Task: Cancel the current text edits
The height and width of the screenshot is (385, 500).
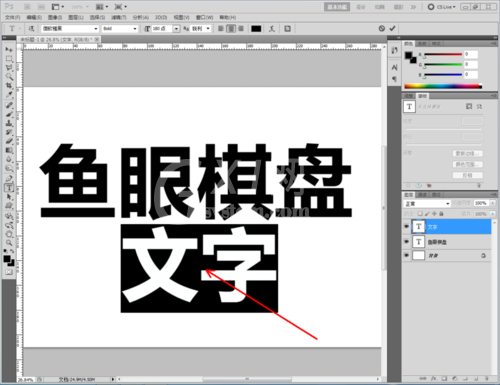Action: pyautogui.click(x=382, y=28)
